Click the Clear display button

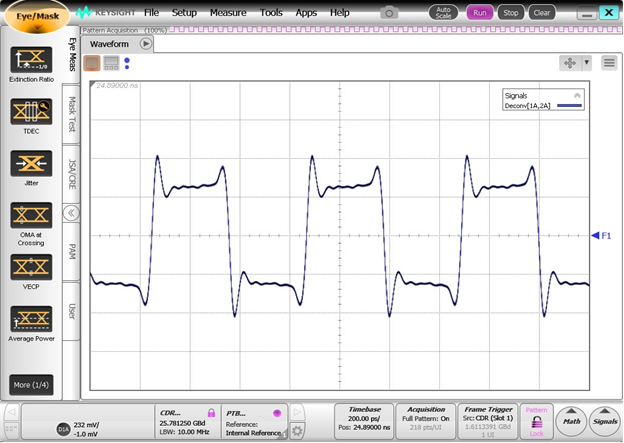pos(542,13)
